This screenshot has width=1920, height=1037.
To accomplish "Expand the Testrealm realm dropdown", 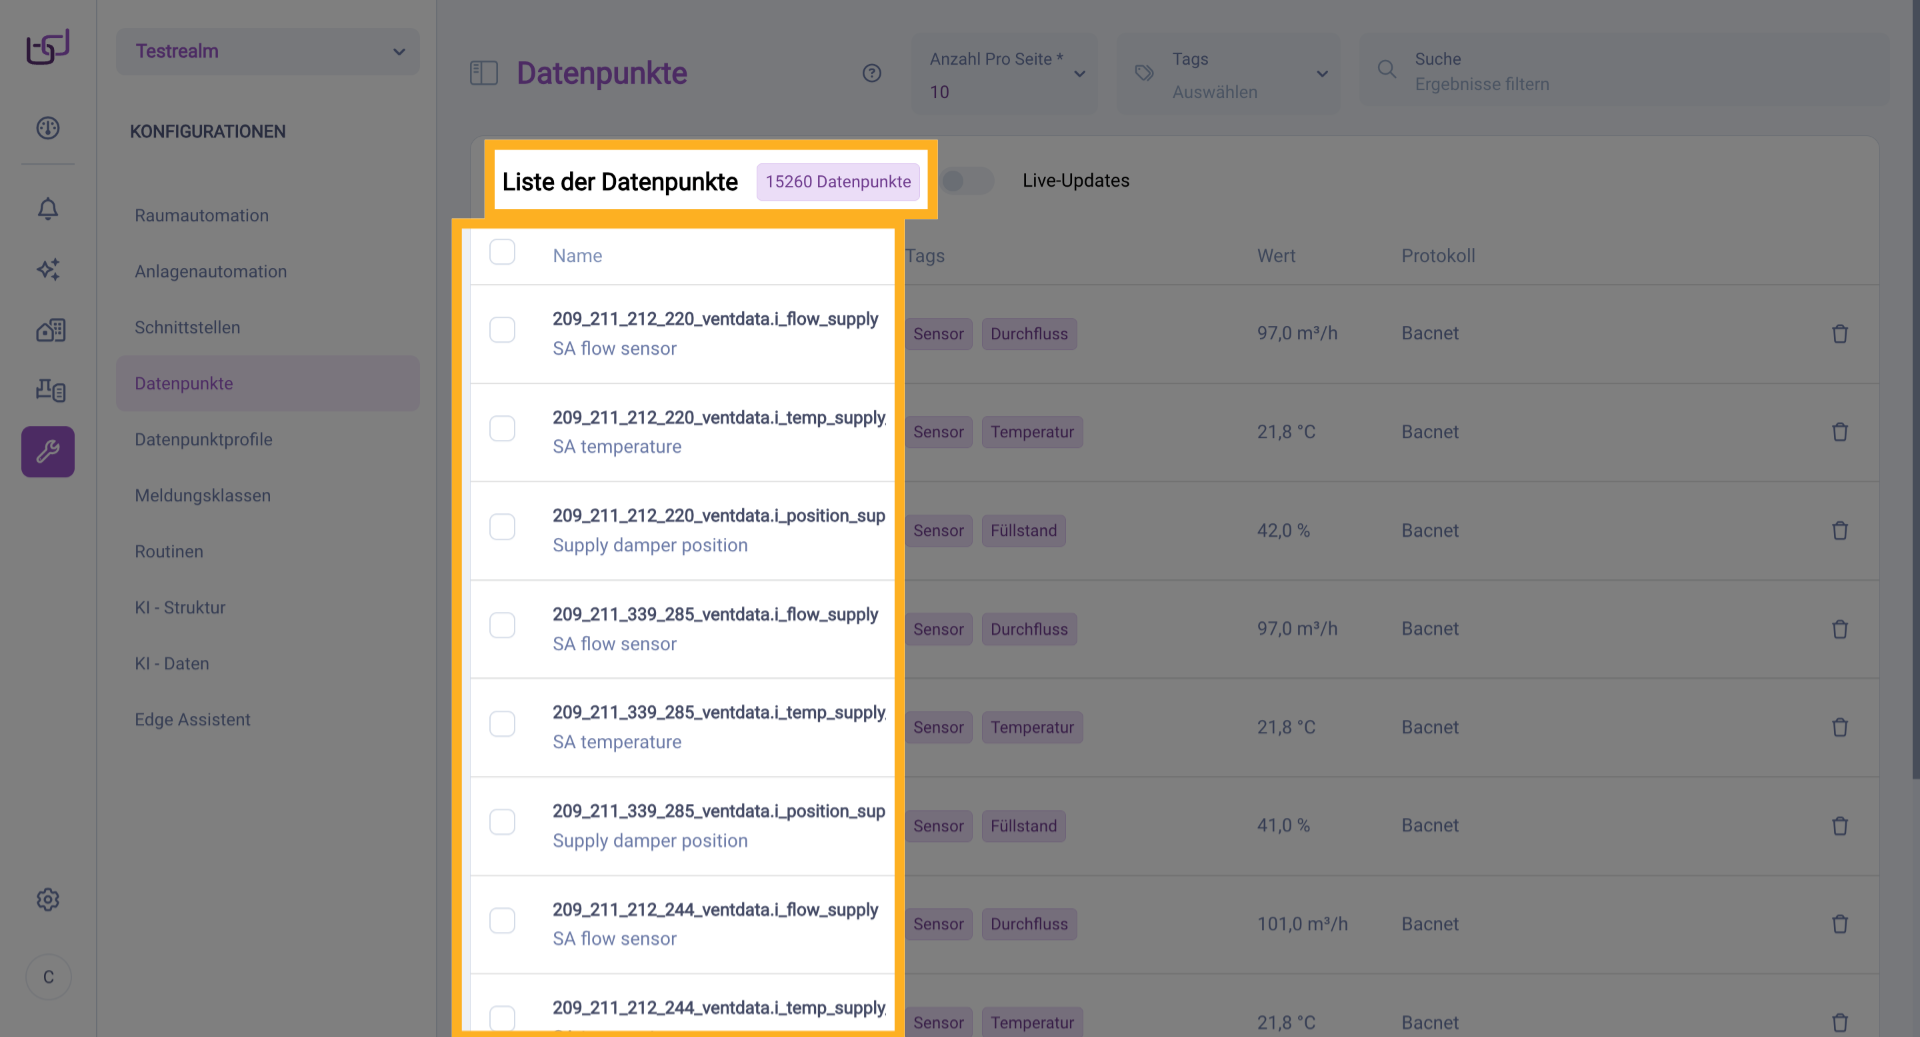I will (268, 51).
